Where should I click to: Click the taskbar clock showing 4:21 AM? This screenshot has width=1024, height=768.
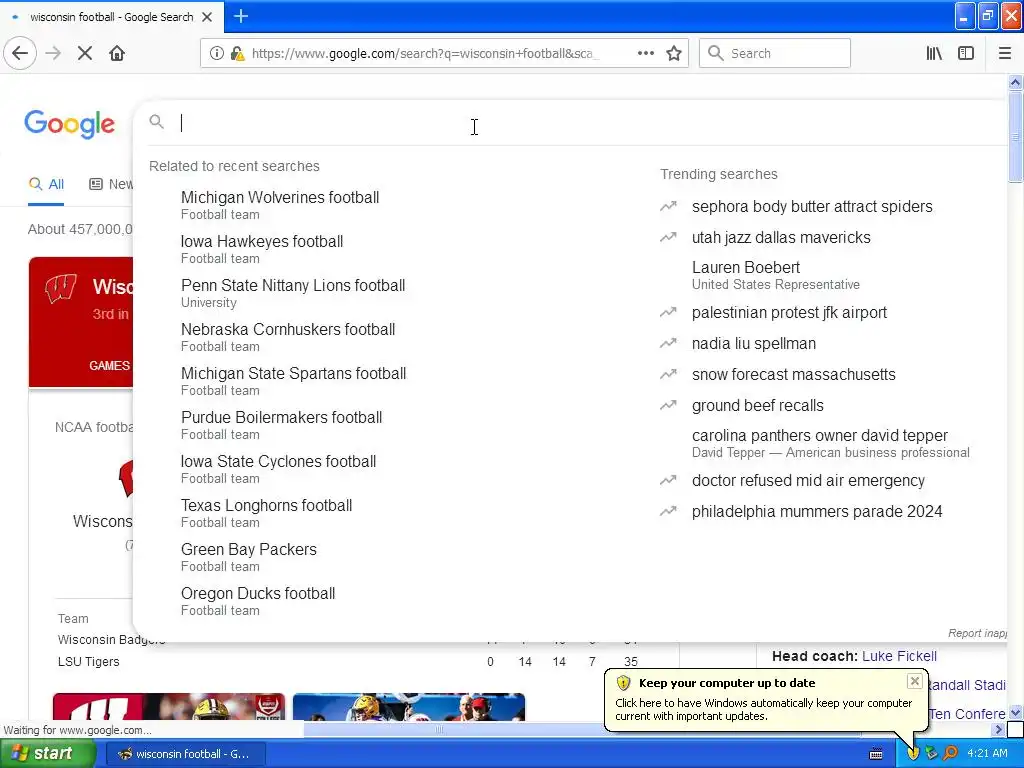point(987,753)
